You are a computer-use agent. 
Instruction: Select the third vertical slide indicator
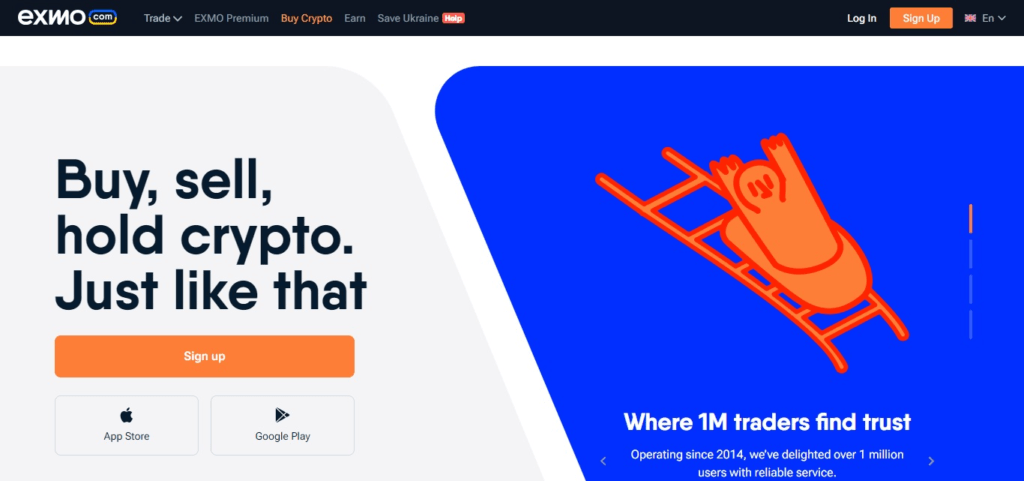pos(970,289)
